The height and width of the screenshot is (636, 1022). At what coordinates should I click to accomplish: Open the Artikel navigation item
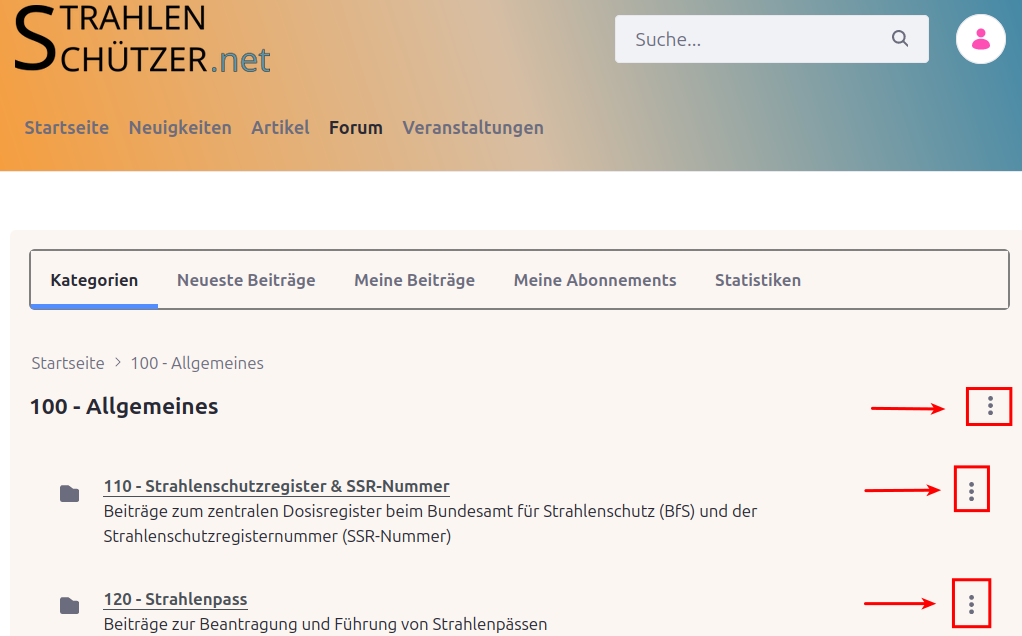pyautogui.click(x=280, y=128)
